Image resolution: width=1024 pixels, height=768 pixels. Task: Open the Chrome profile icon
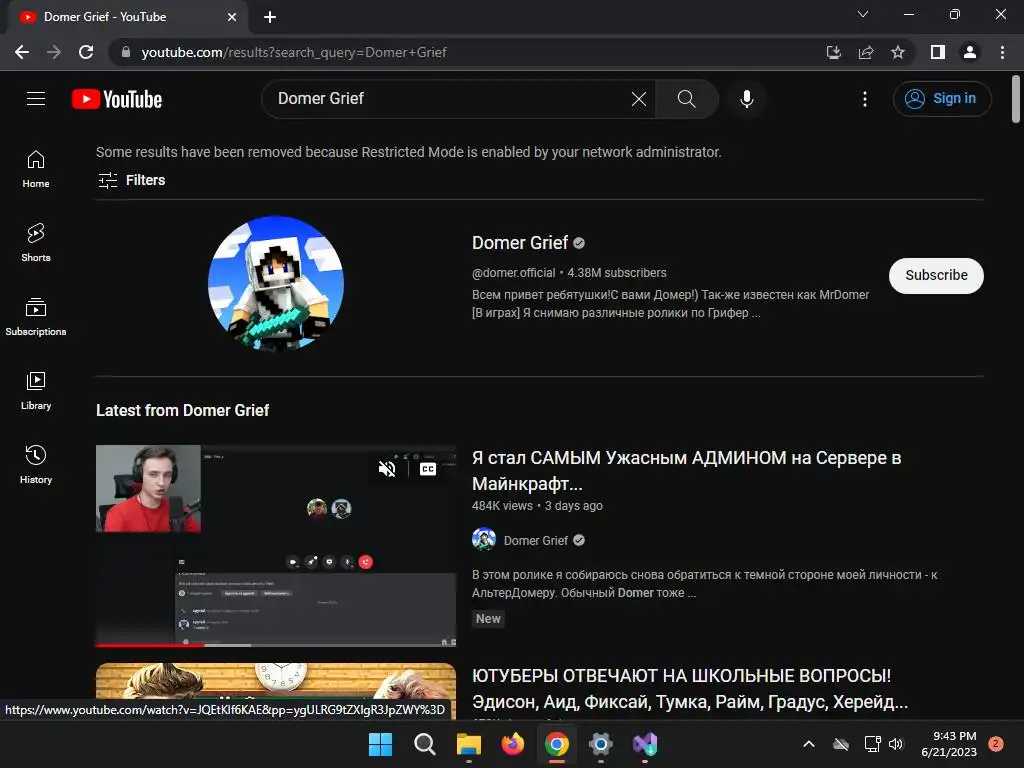coord(970,52)
